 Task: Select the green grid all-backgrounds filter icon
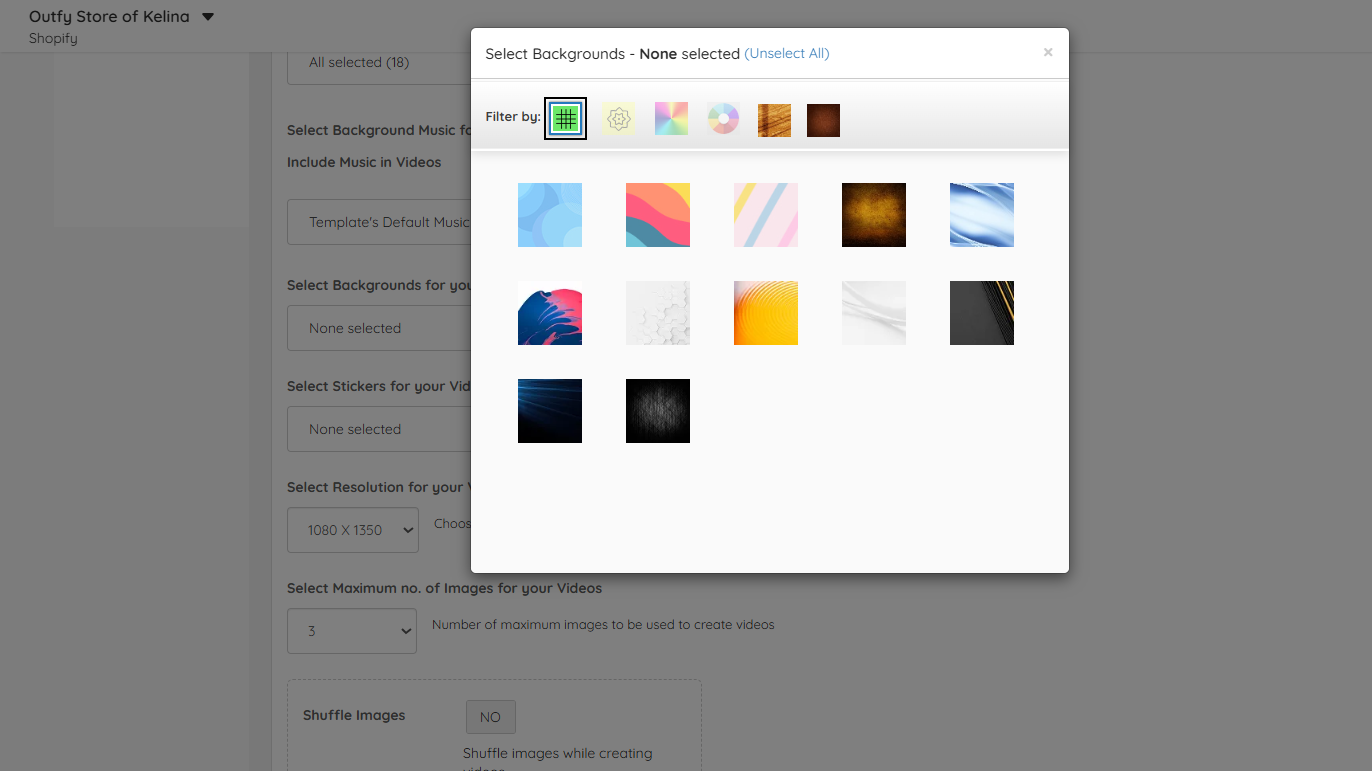coord(565,119)
